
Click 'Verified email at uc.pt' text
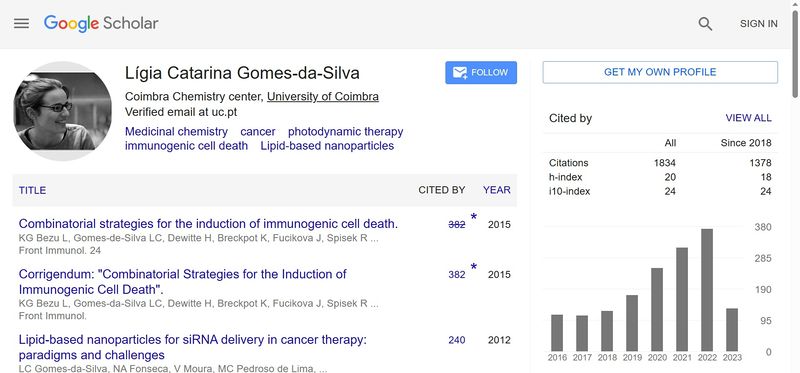[x=181, y=112]
